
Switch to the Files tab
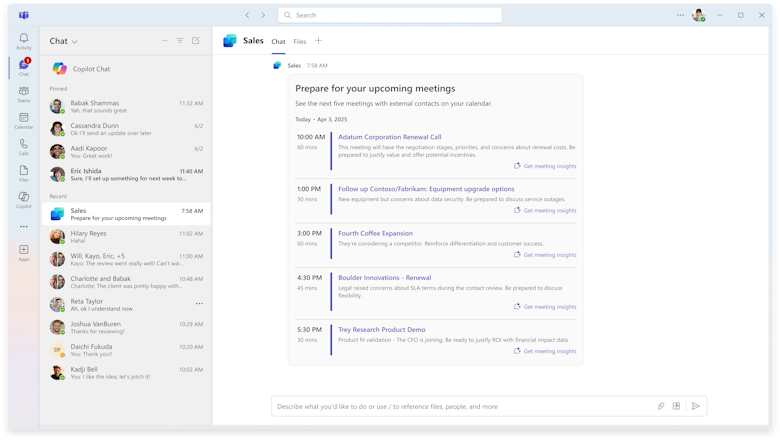(x=300, y=42)
